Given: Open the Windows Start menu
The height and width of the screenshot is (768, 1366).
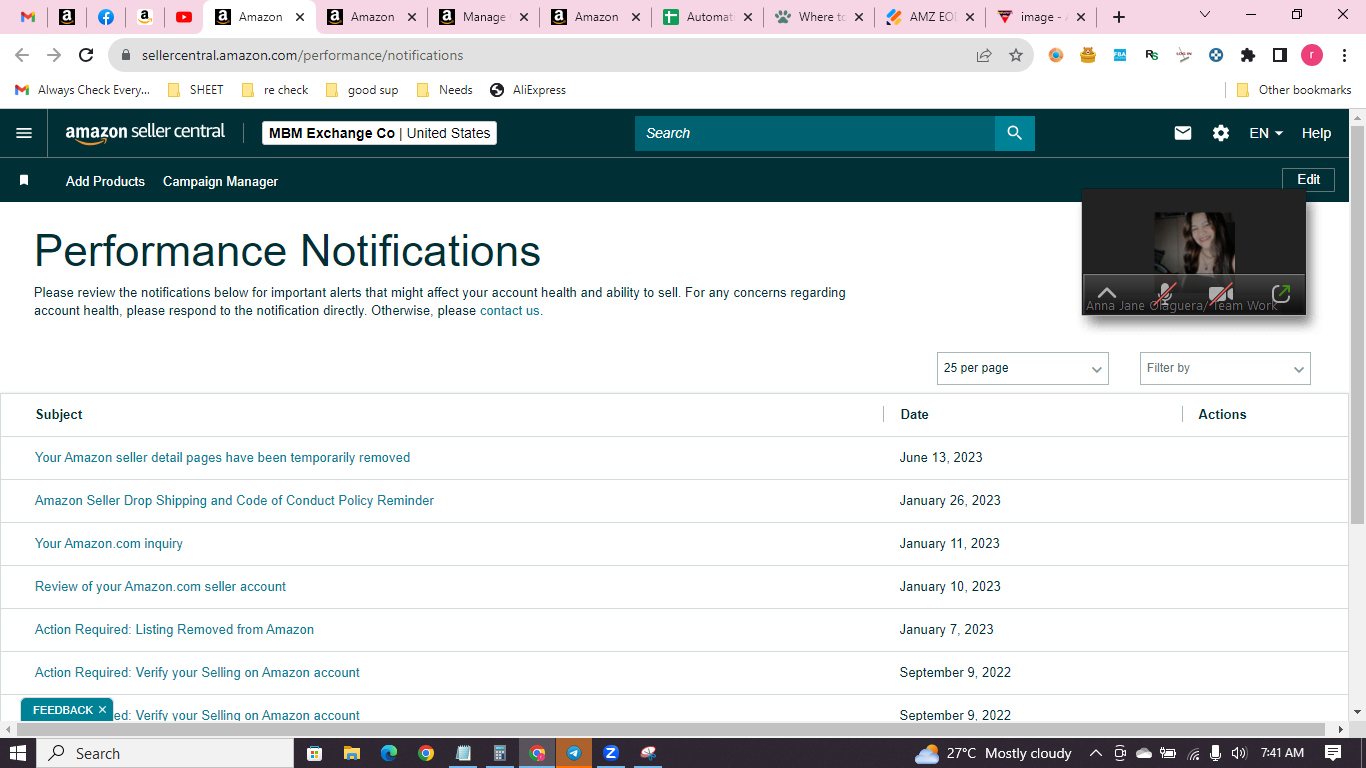Looking at the screenshot, I should click(x=18, y=753).
